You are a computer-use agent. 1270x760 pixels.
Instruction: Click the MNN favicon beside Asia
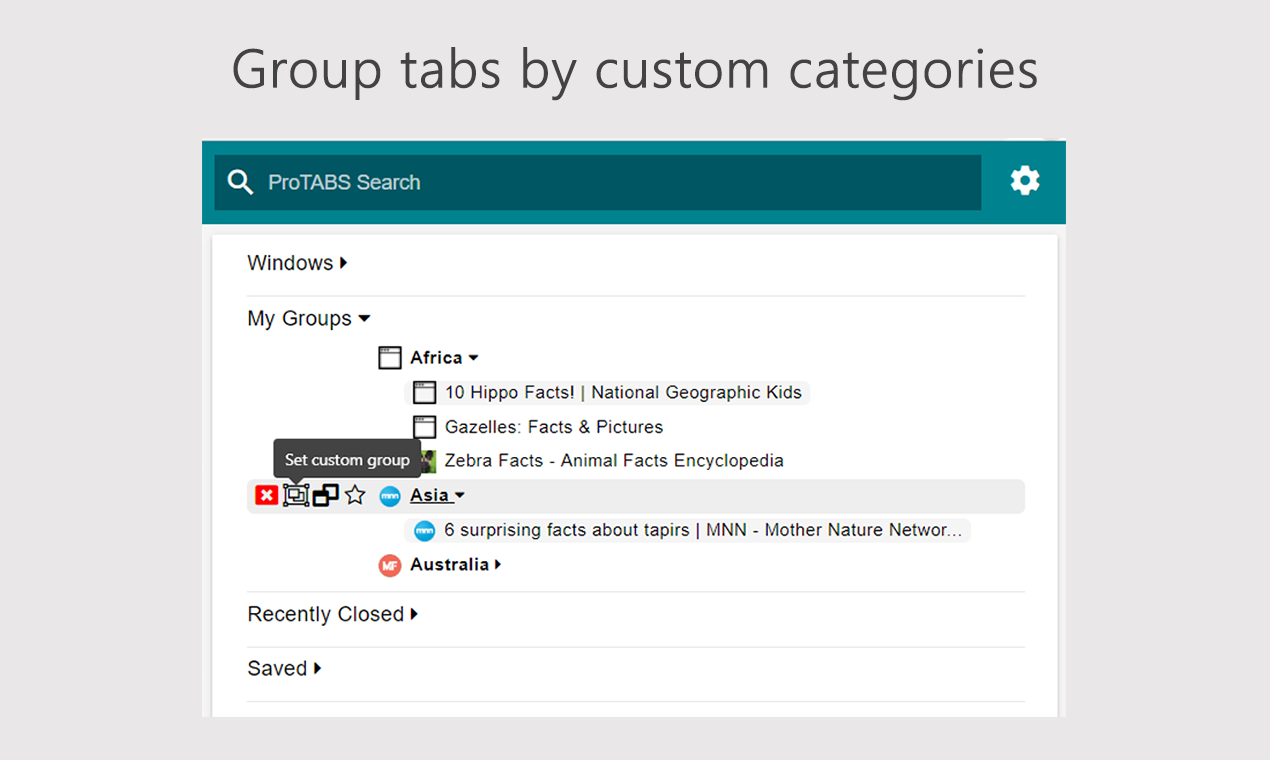(390, 495)
